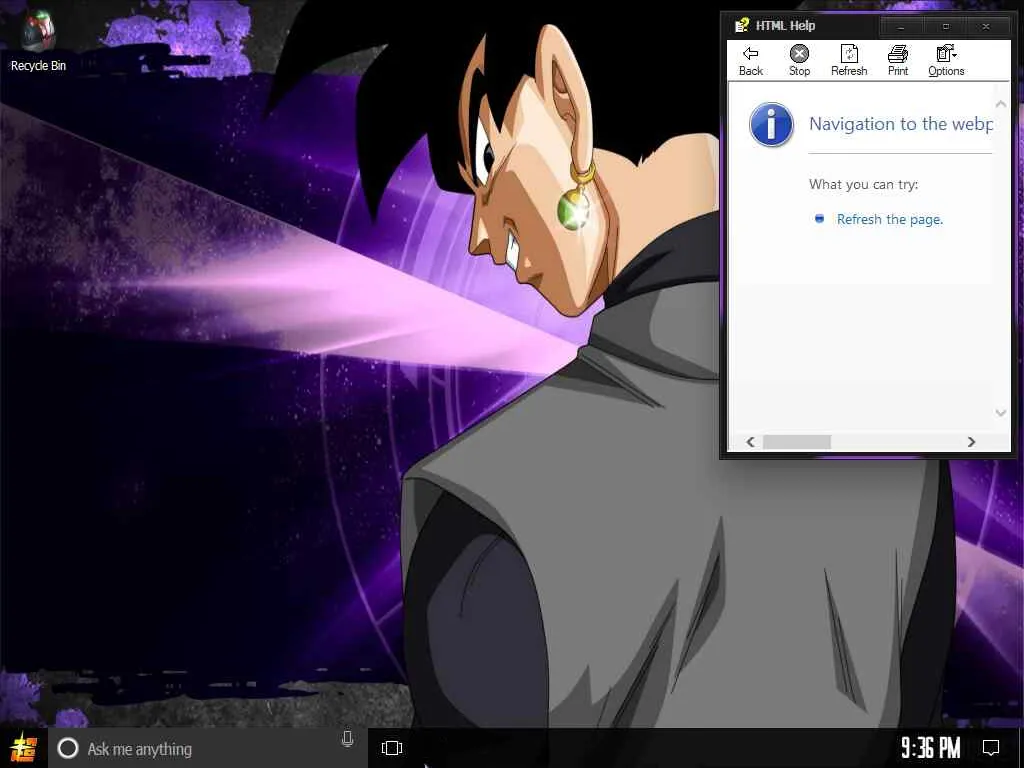Image resolution: width=1024 pixels, height=768 pixels.
Task: Print the help page
Action: [898, 61]
